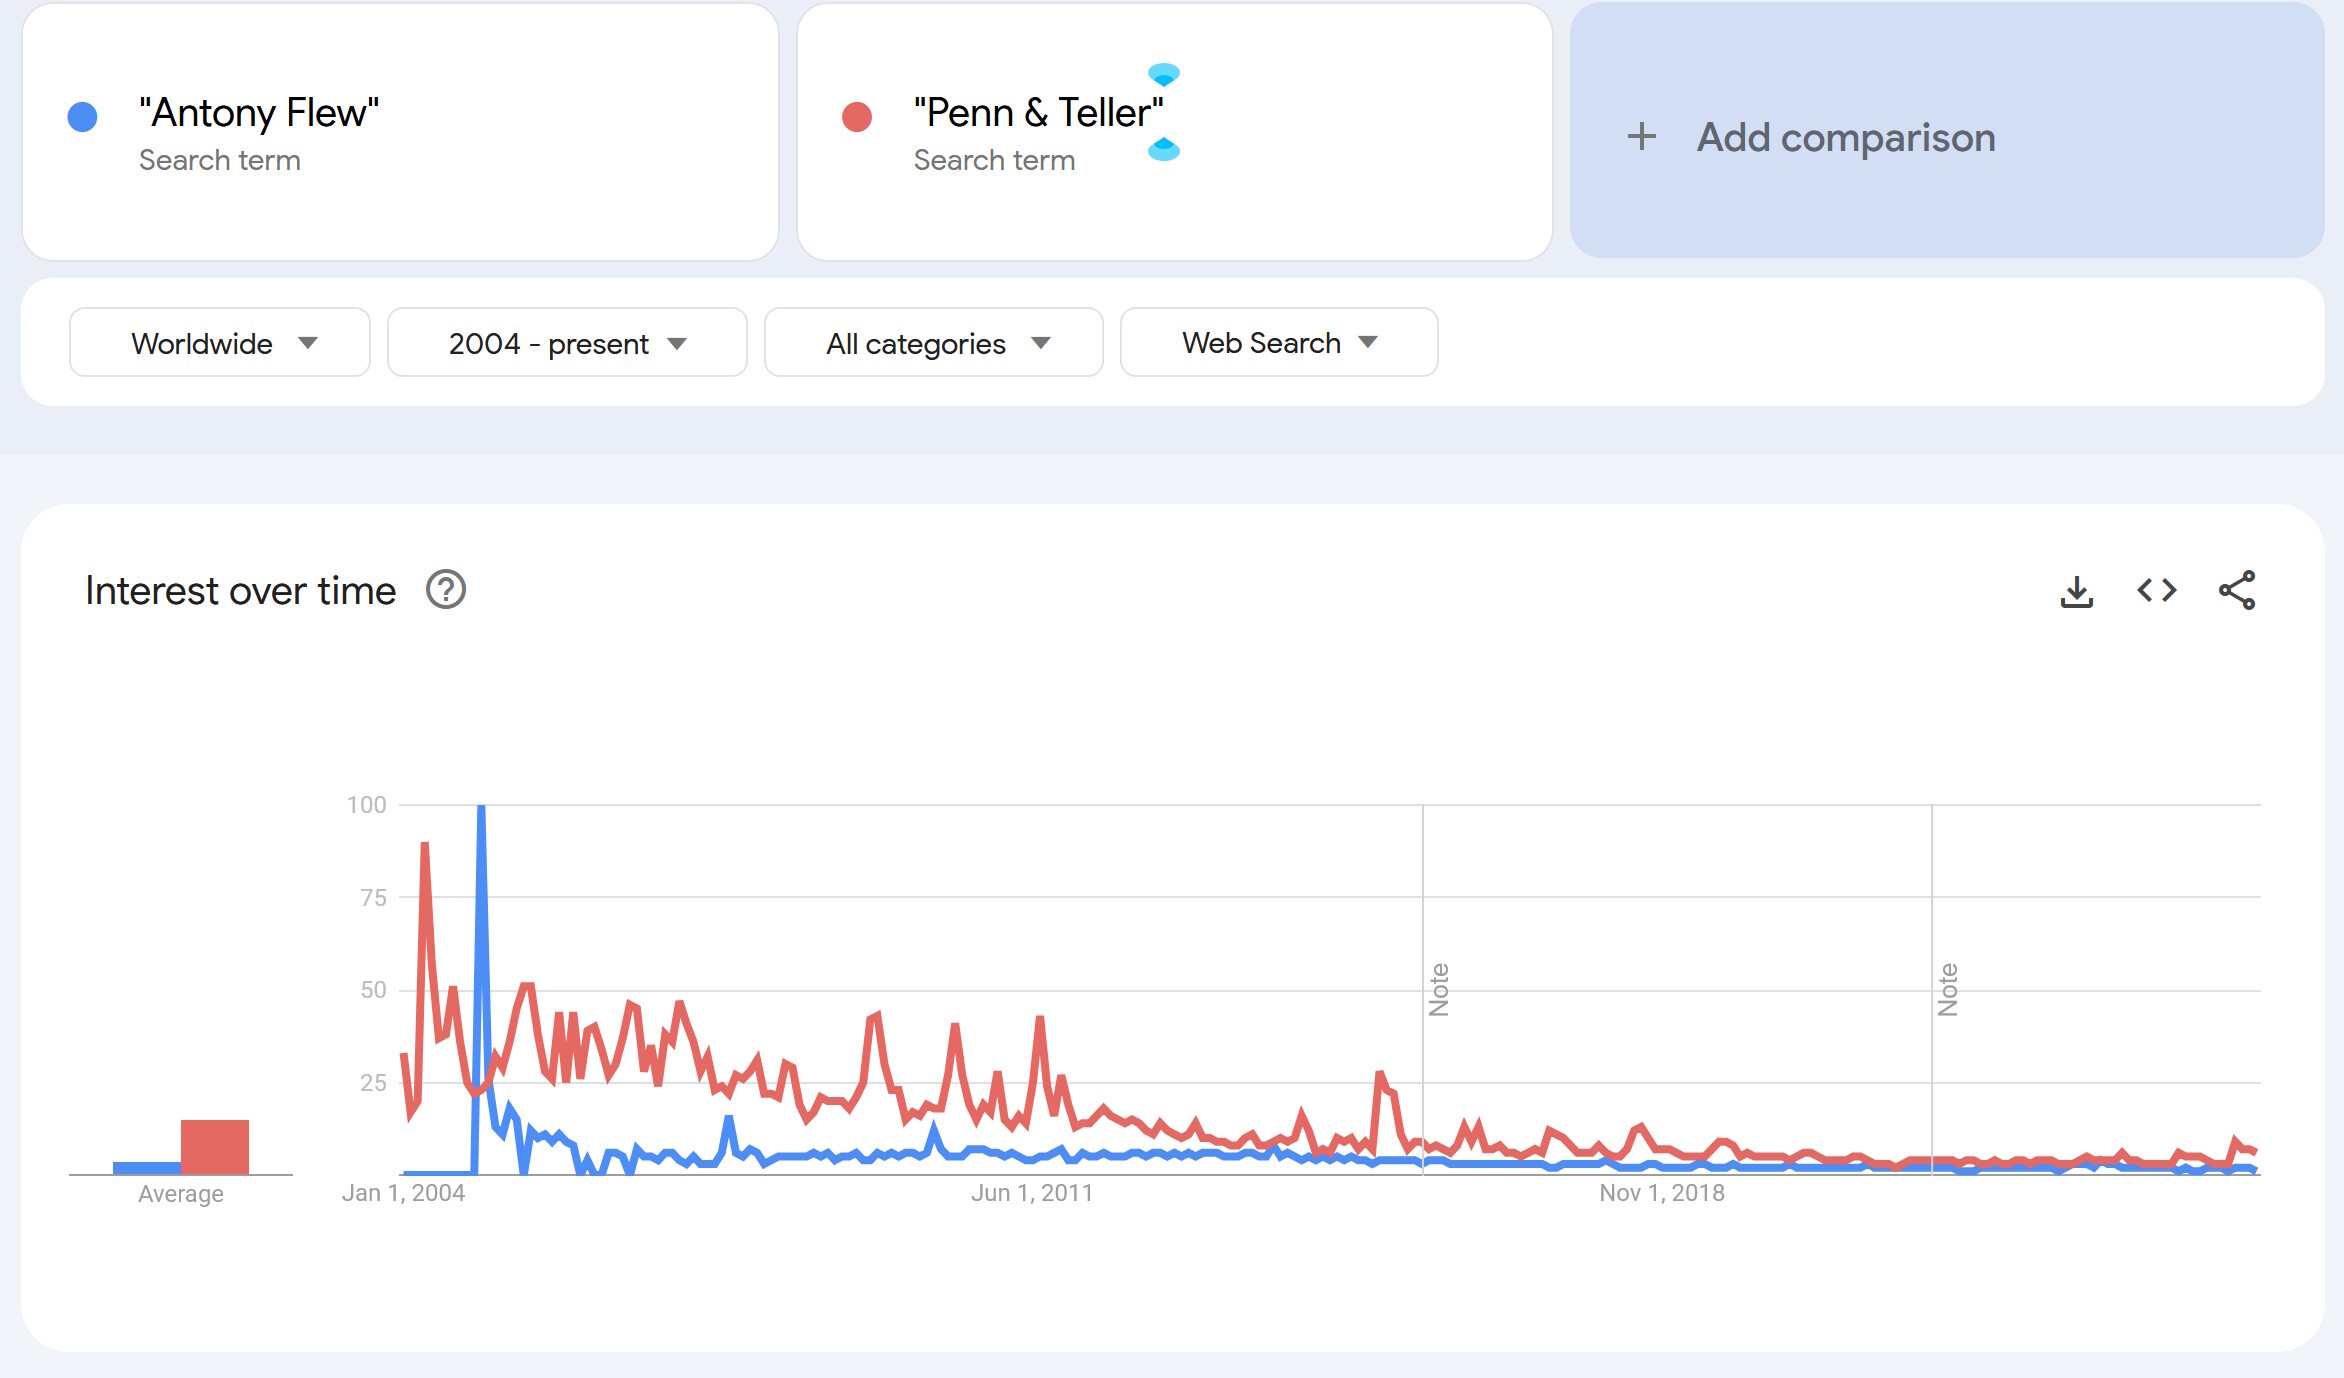Click Add comparison
This screenshot has width=2344, height=1378.
1845,137
